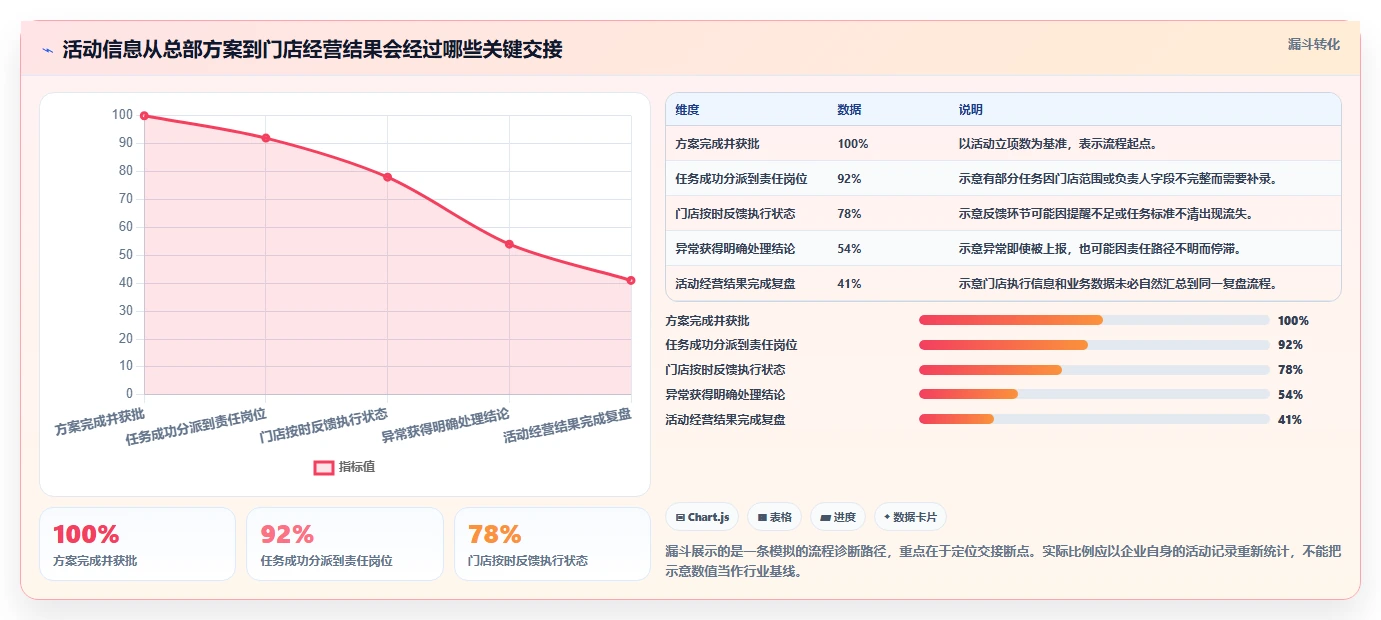The image size is (1381, 620).
Task: Click the 41% label beside the progress bar
Action: (1290, 420)
